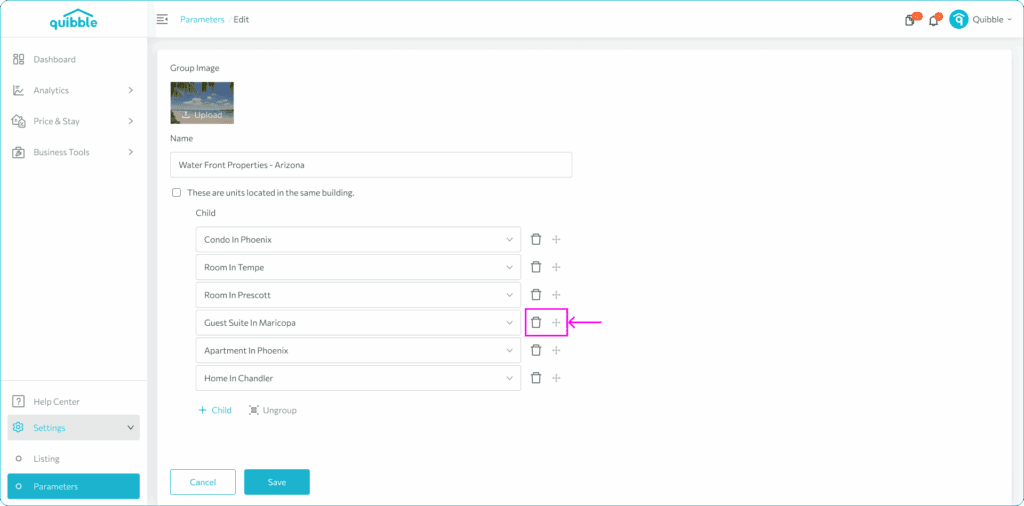Click the move handle beside Apartment In Phoenix
The width and height of the screenshot is (1024, 506).
pos(556,351)
